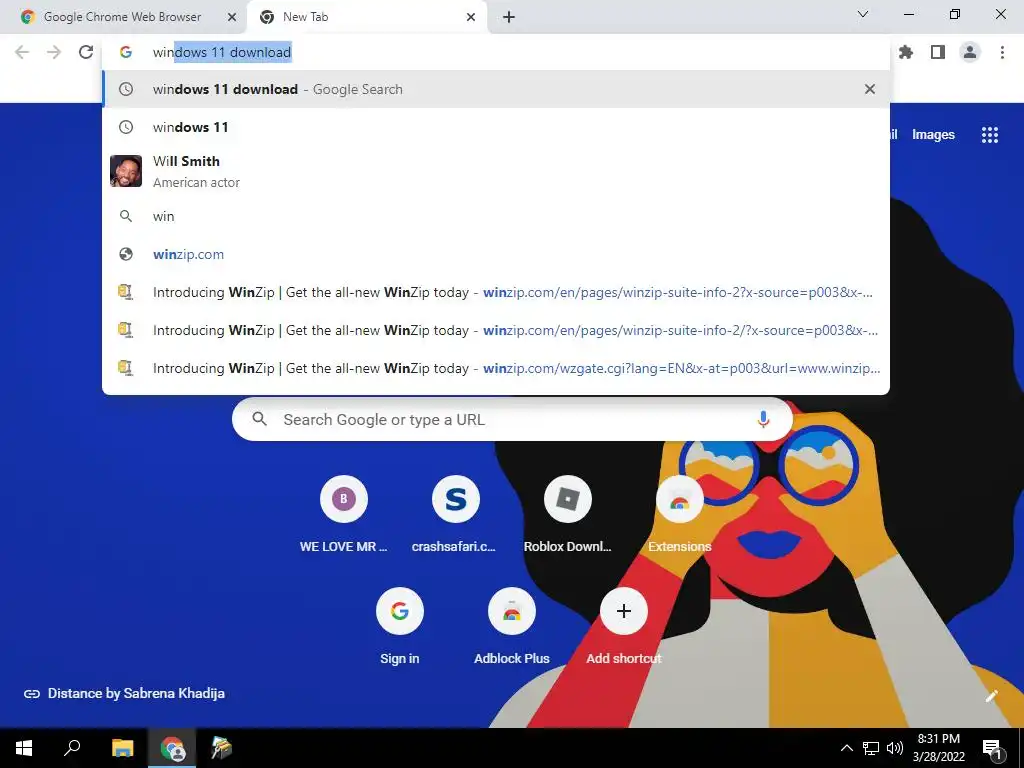Image resolution: width=1024 pixels, height=768 pixels.
Task: Open 'Distance by Sabrena Khadija' background credit
Action: pos(124,694)
